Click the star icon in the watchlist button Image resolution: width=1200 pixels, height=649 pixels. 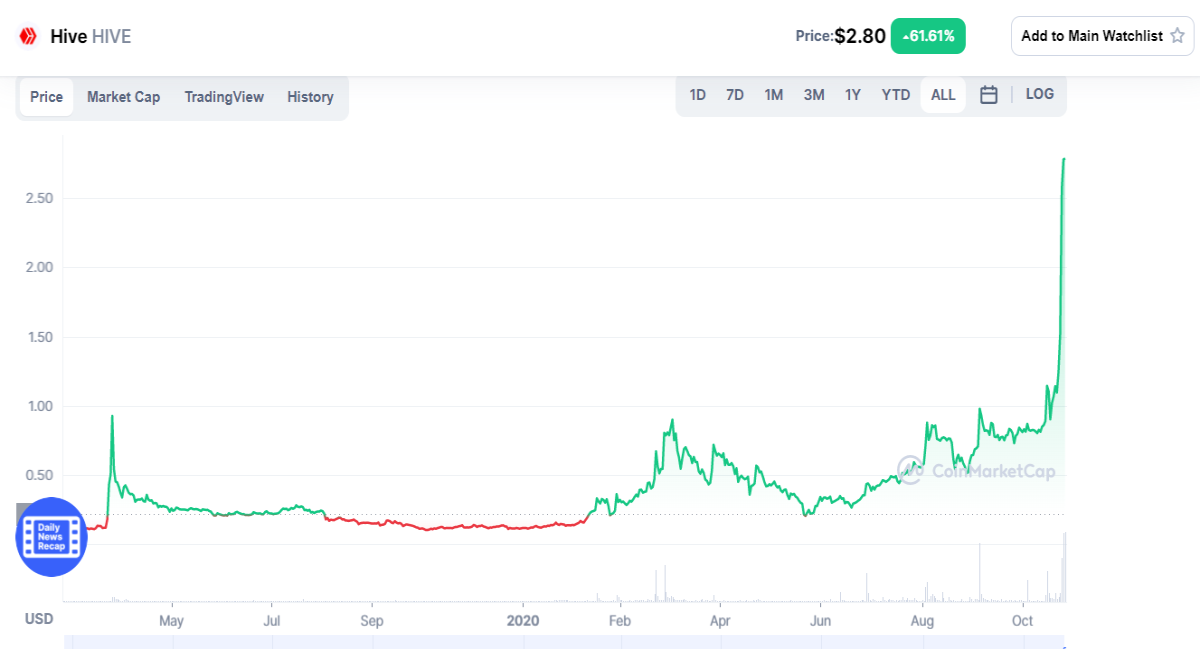click(1177, 36)
